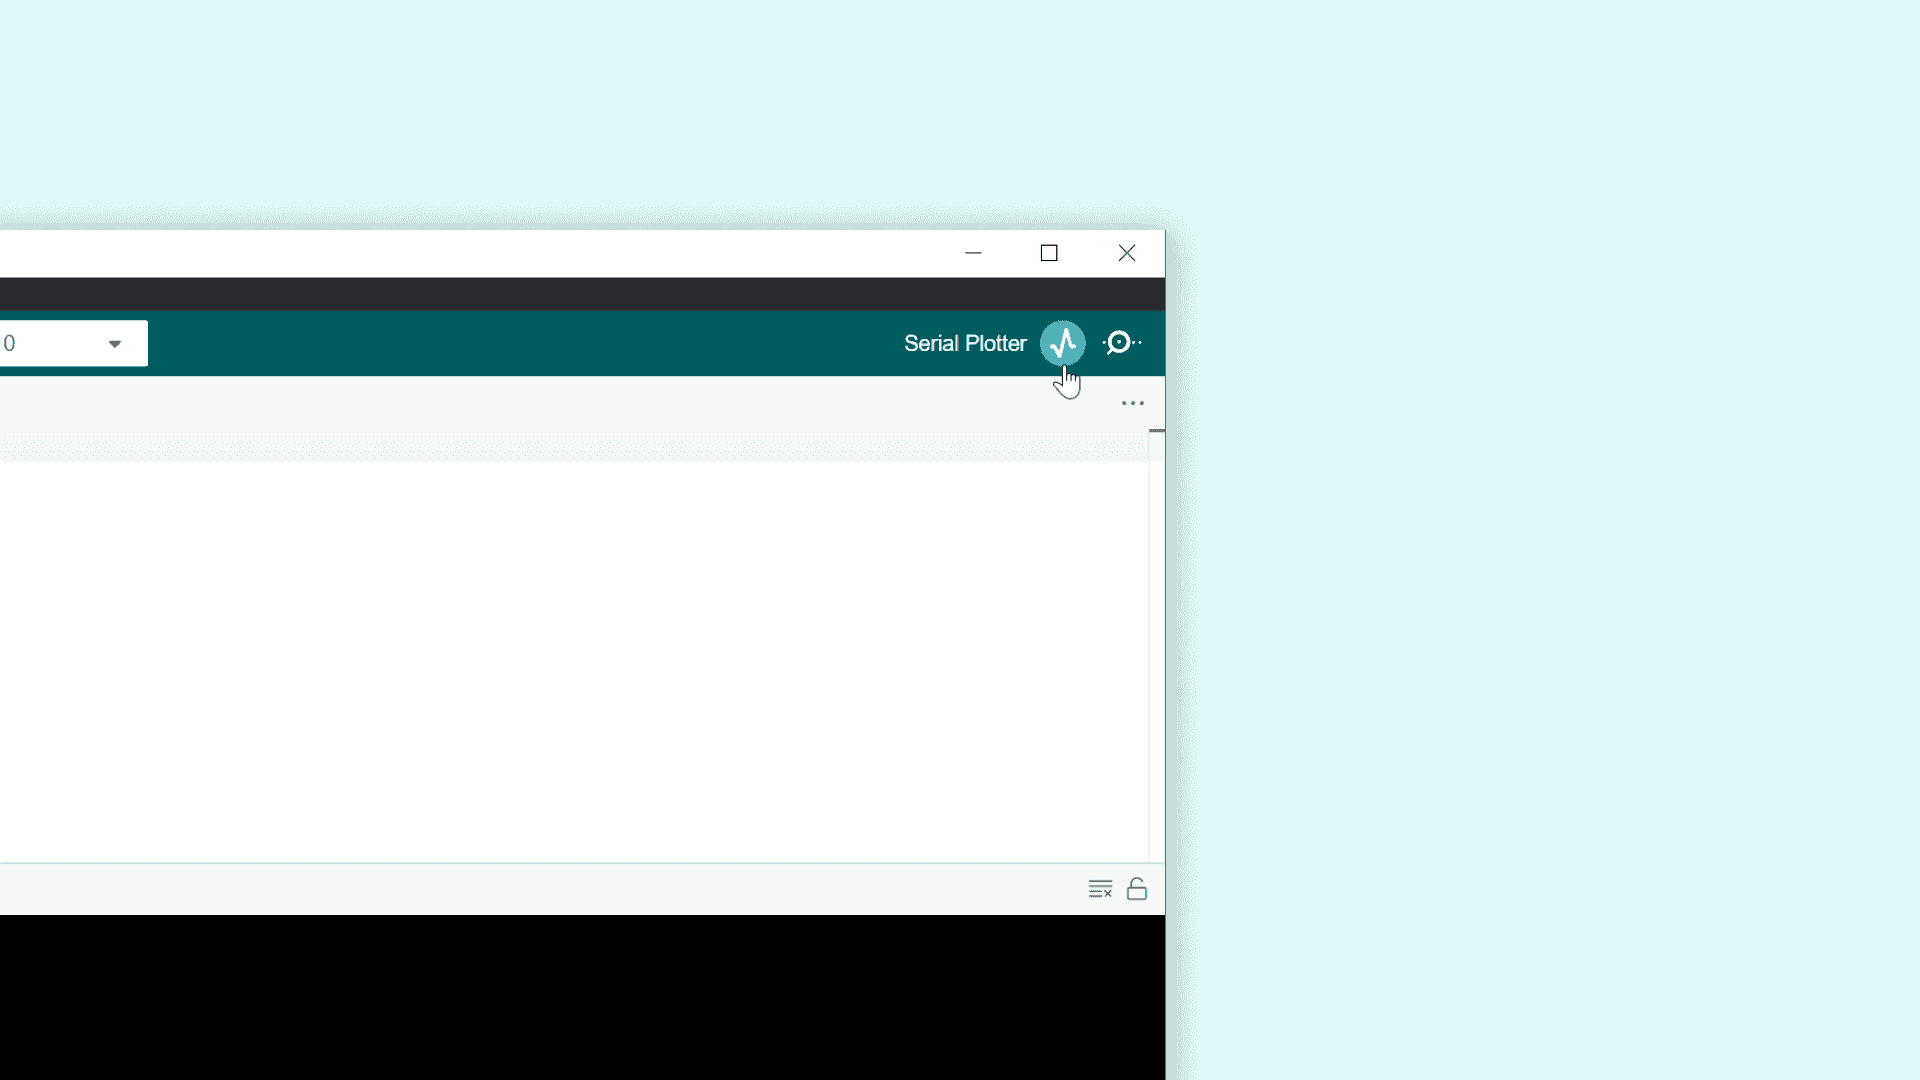Click the Clear Output icon
Image resolution: width=1920 pixels, height=1080 pixels.
pos(1100,889)
